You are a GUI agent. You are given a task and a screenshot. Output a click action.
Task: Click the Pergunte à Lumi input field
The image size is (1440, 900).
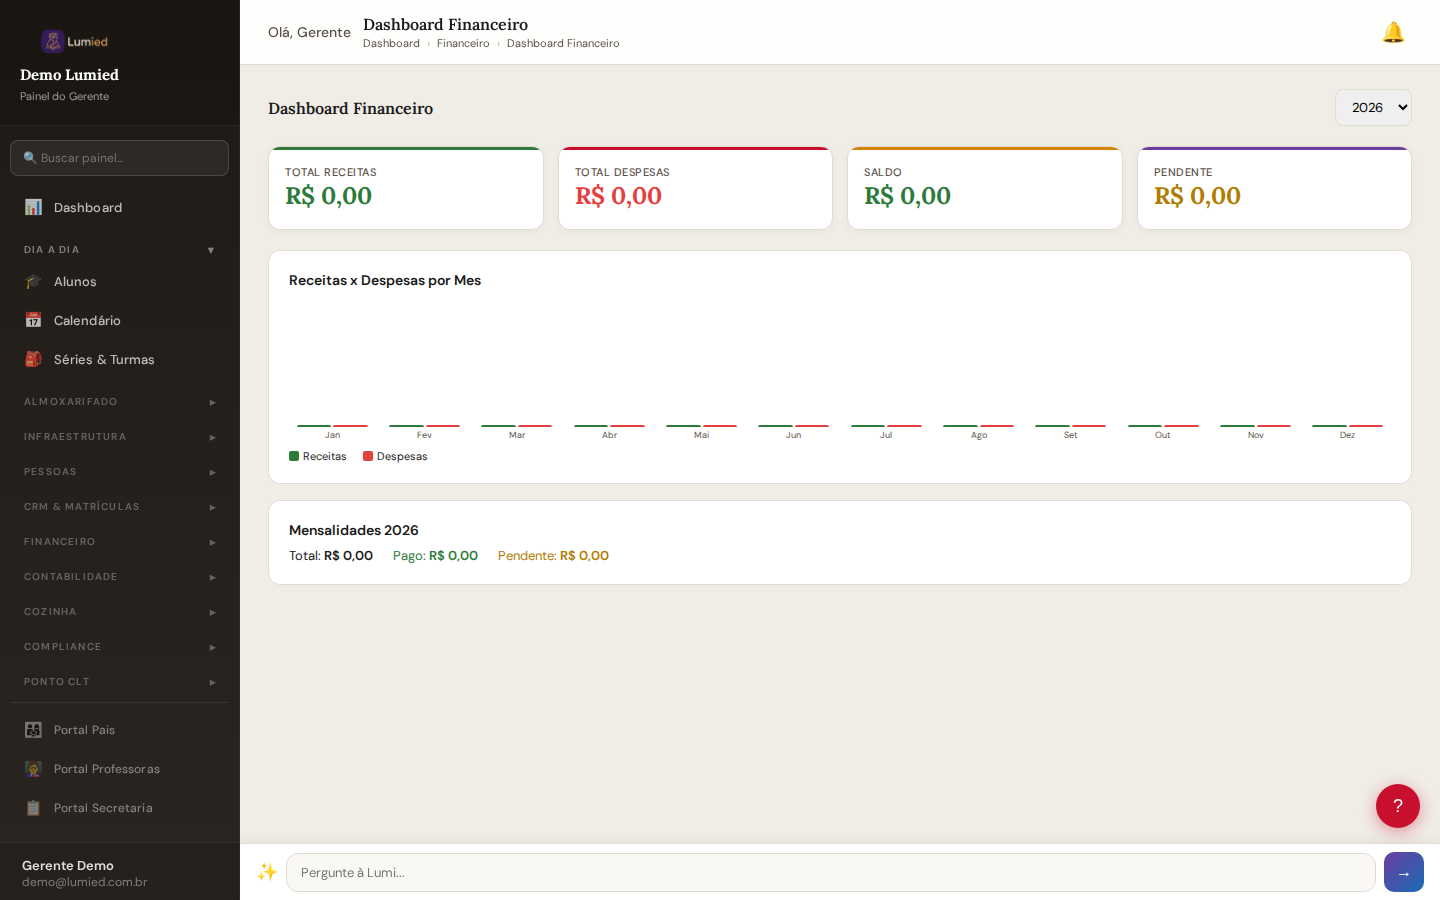(830, 872)
